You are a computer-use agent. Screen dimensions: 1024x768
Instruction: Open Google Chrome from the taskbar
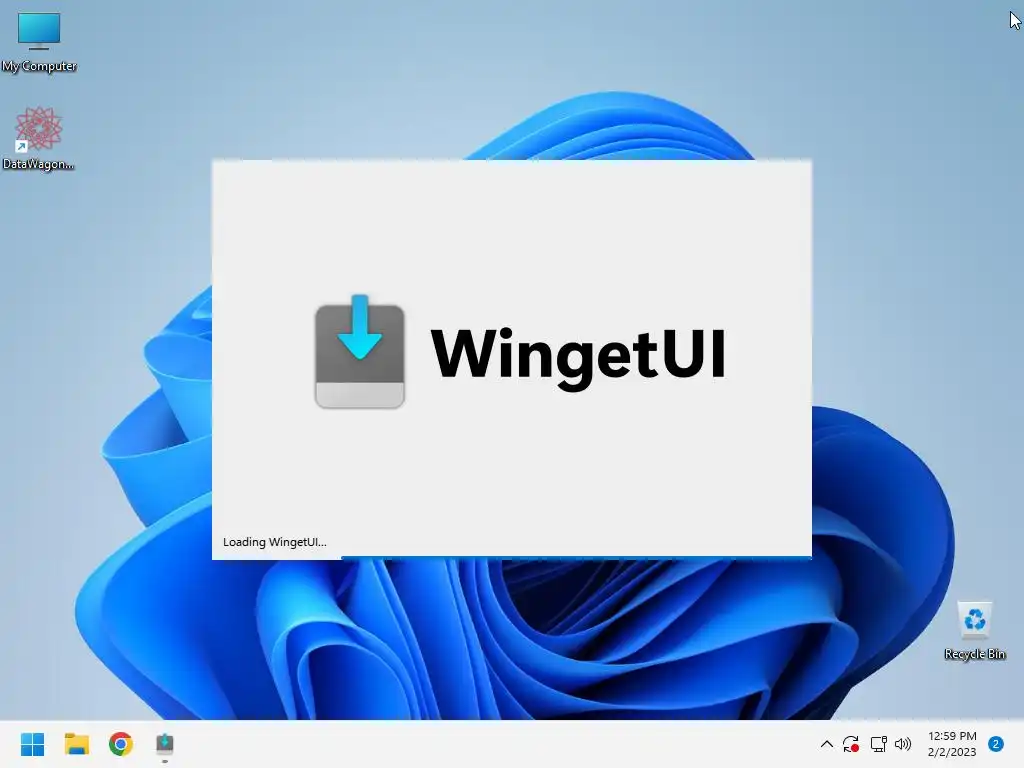click(x=121, y=744)
